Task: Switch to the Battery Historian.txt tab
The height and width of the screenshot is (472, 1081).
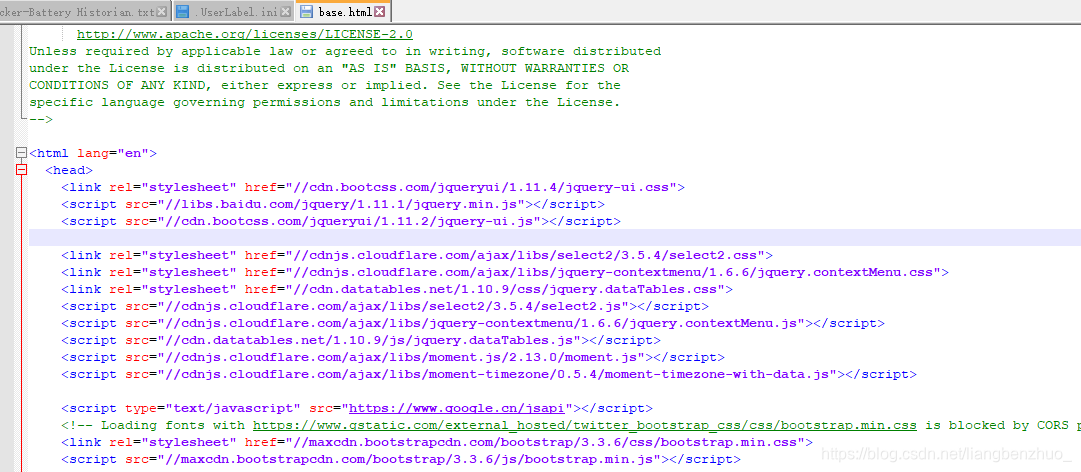Action: click(77, 11)
